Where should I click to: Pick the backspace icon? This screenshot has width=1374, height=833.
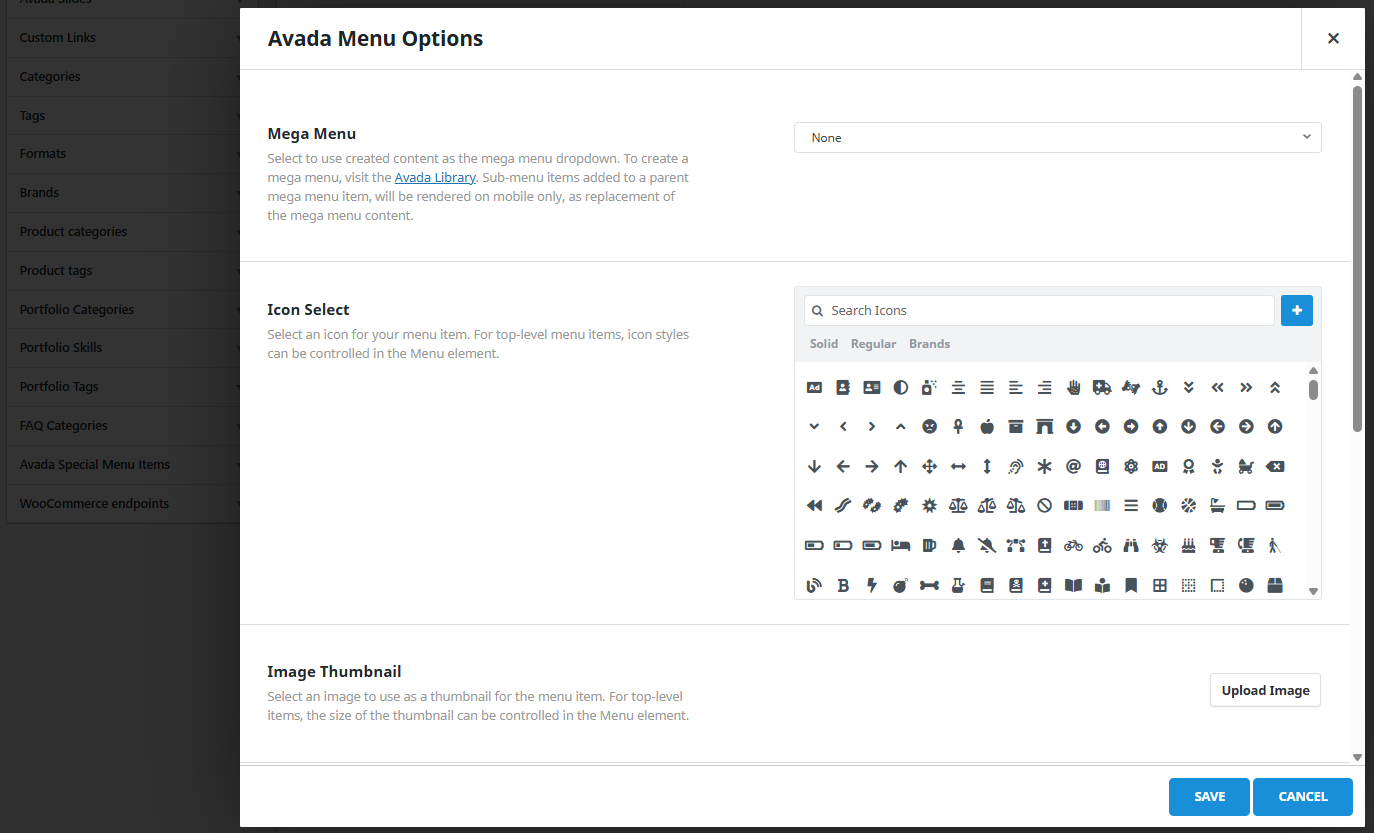(x=1275, y=466)
